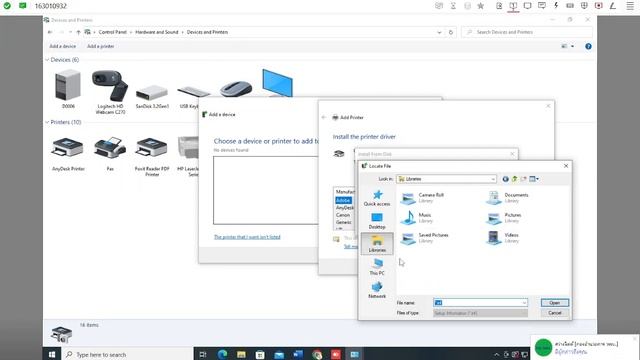Select the Music library
The image size is (640, 360).
[416, 218]
